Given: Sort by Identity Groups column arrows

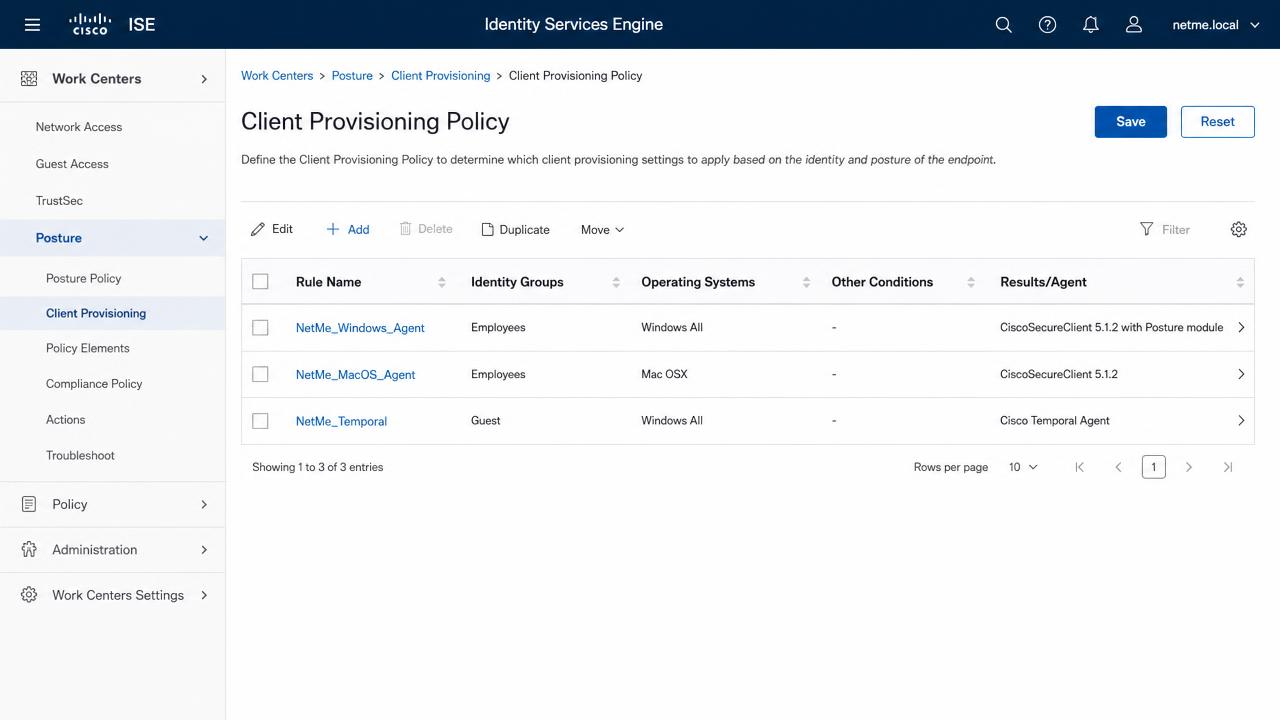Looking at the screenshot, I should tap(616, 282).
